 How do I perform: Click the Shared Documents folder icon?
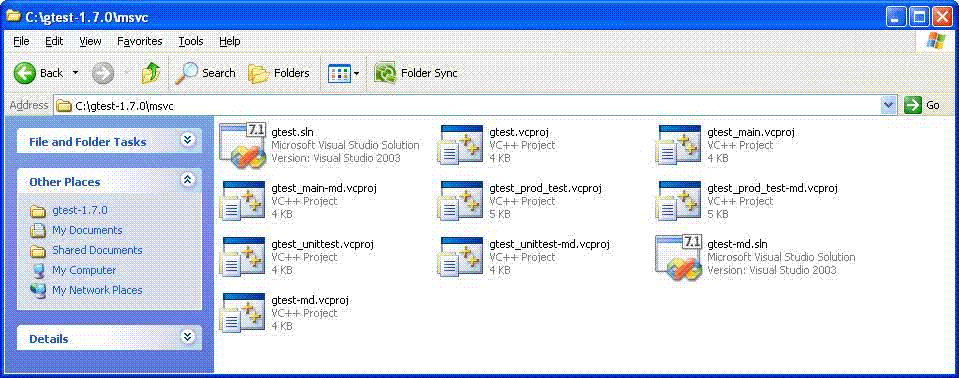(38, 251)
